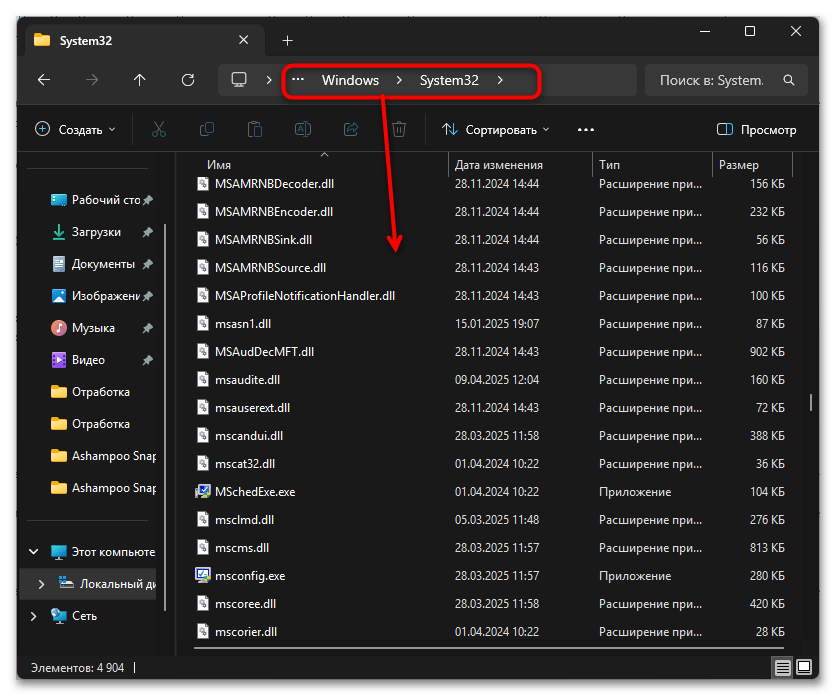Toggle the Просмотр preview pane
This screenshot has height=696, width=836.
pyautogui.click(x=756, y=130)
